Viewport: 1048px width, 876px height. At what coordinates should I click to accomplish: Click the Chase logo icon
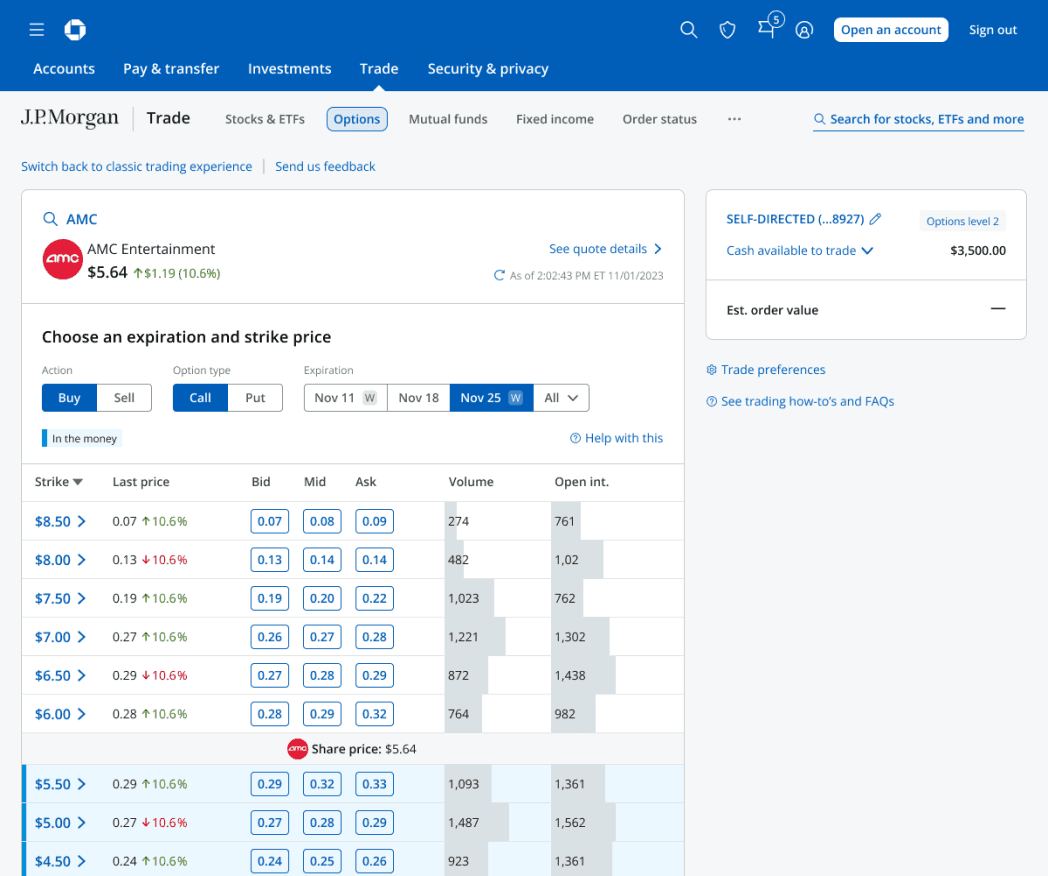pyautogui.click(x=75, y=29)
